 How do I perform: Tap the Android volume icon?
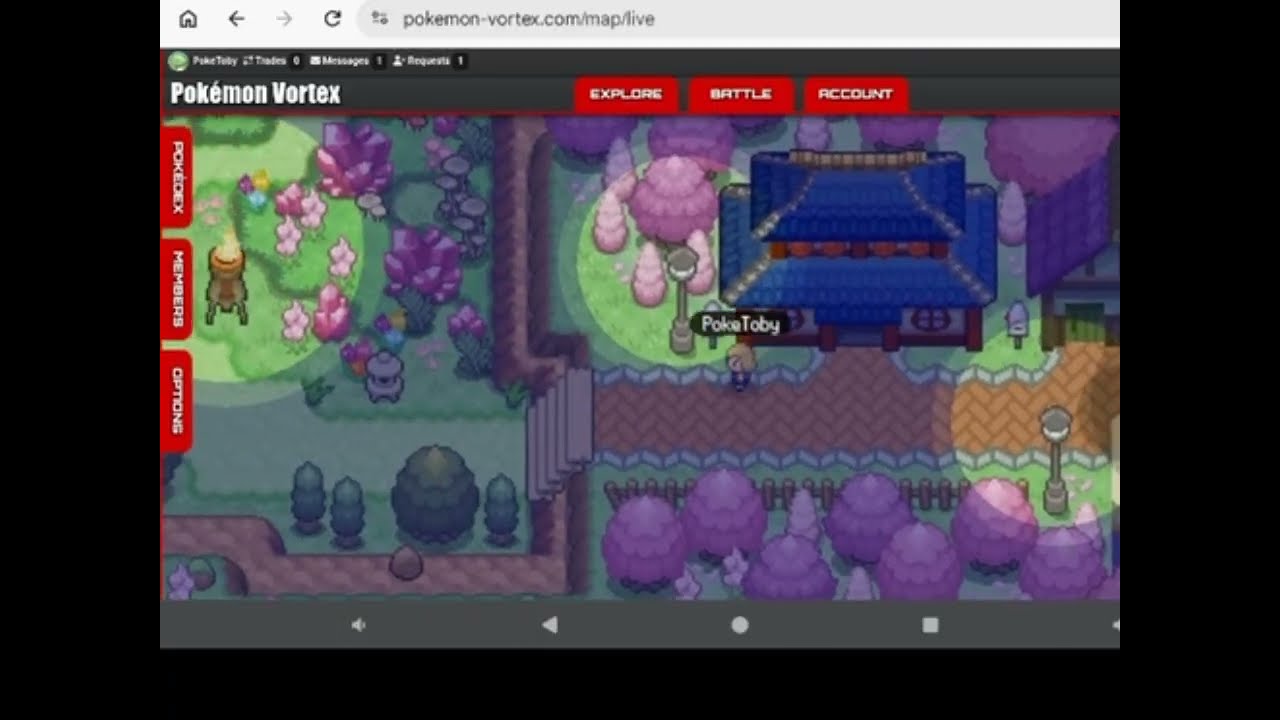358,625
